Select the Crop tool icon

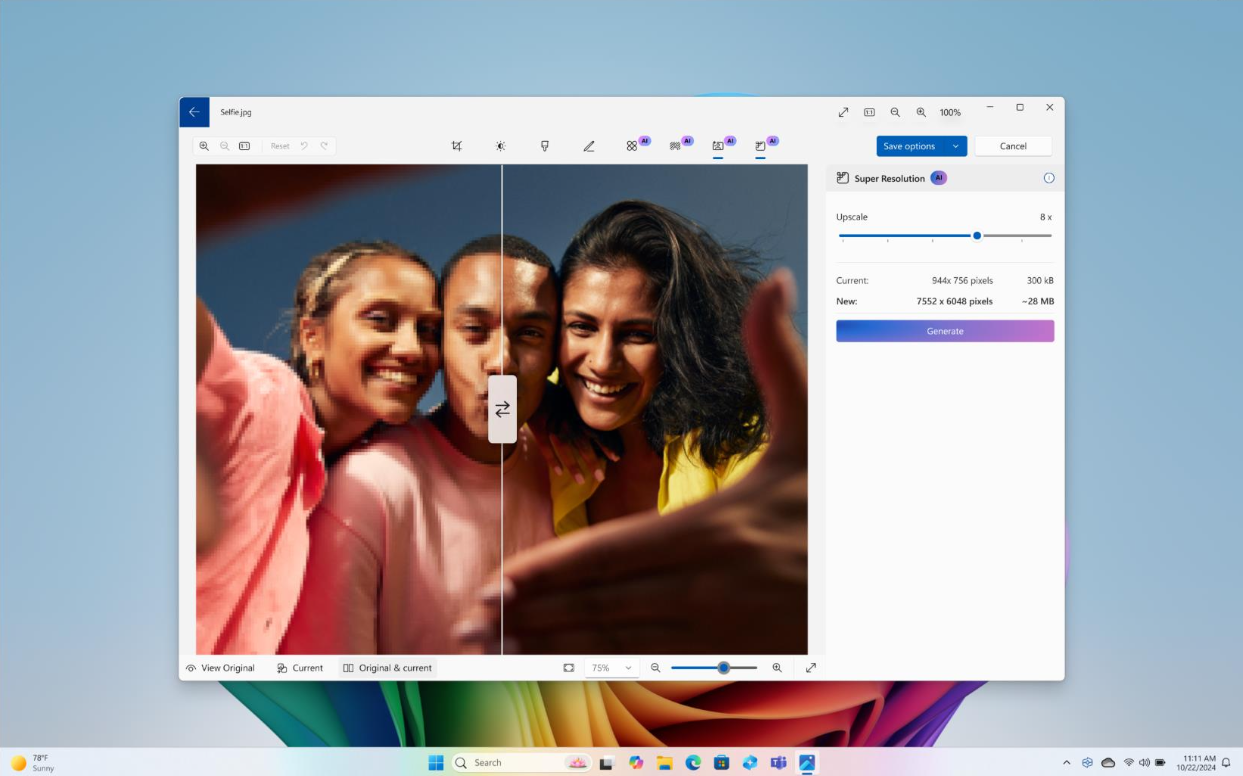click(457, 146)
